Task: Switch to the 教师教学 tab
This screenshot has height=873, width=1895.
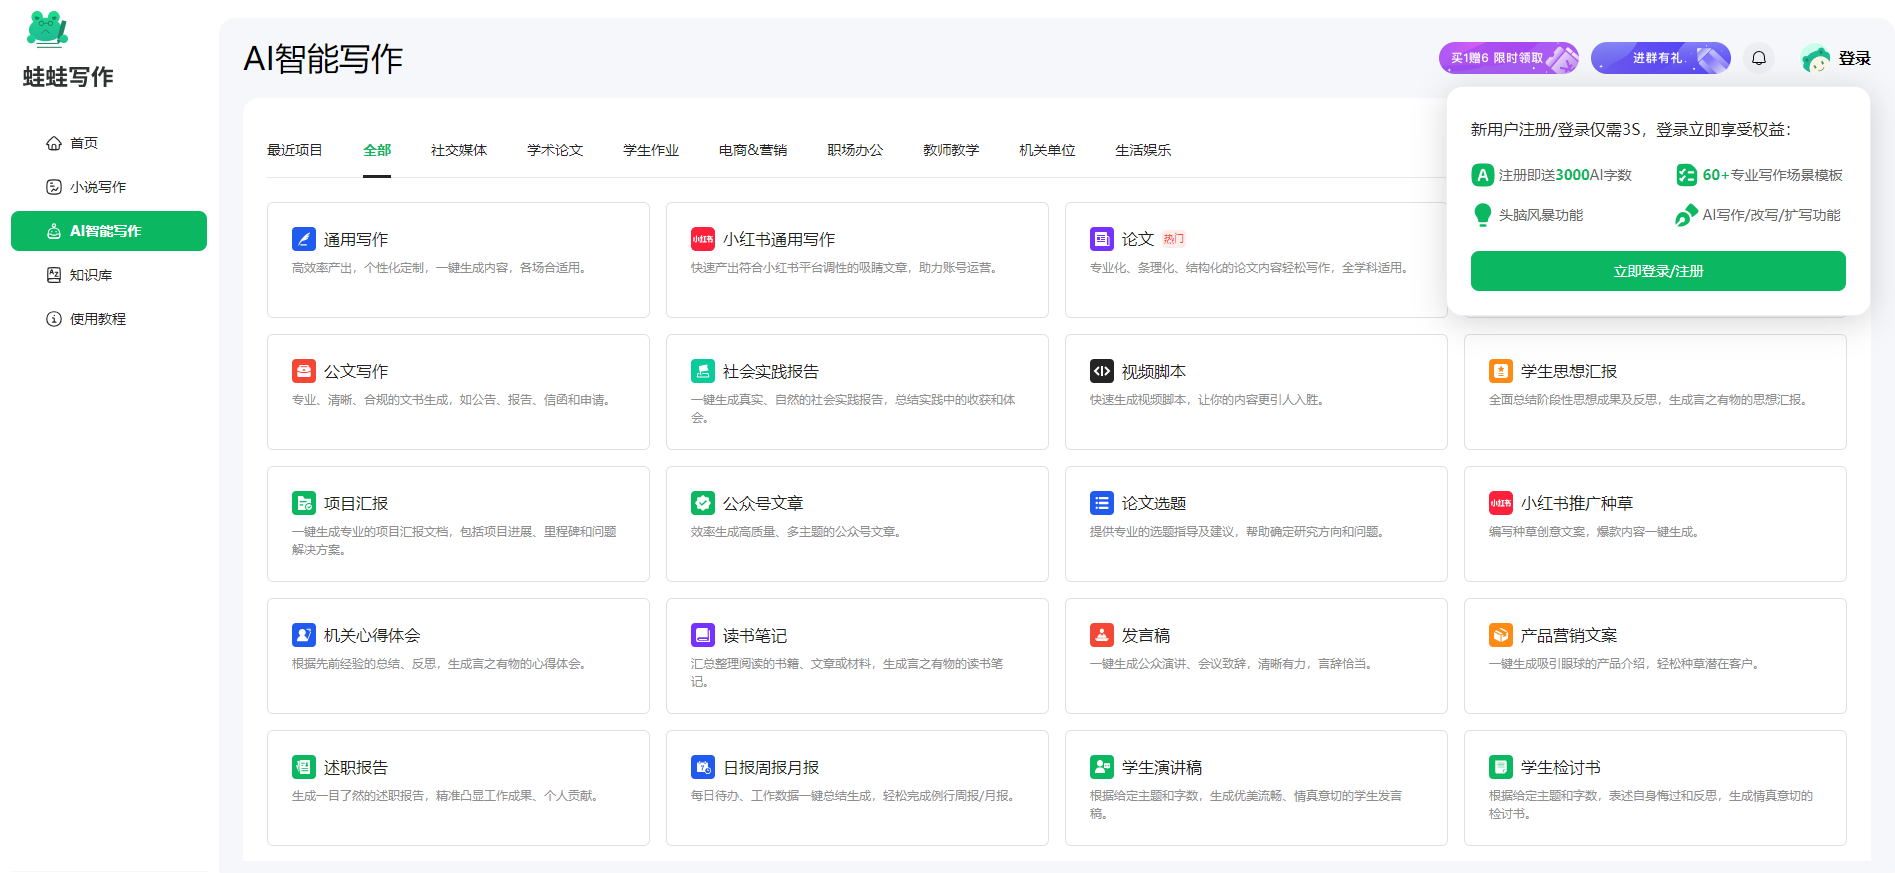Action: point(951,150)
